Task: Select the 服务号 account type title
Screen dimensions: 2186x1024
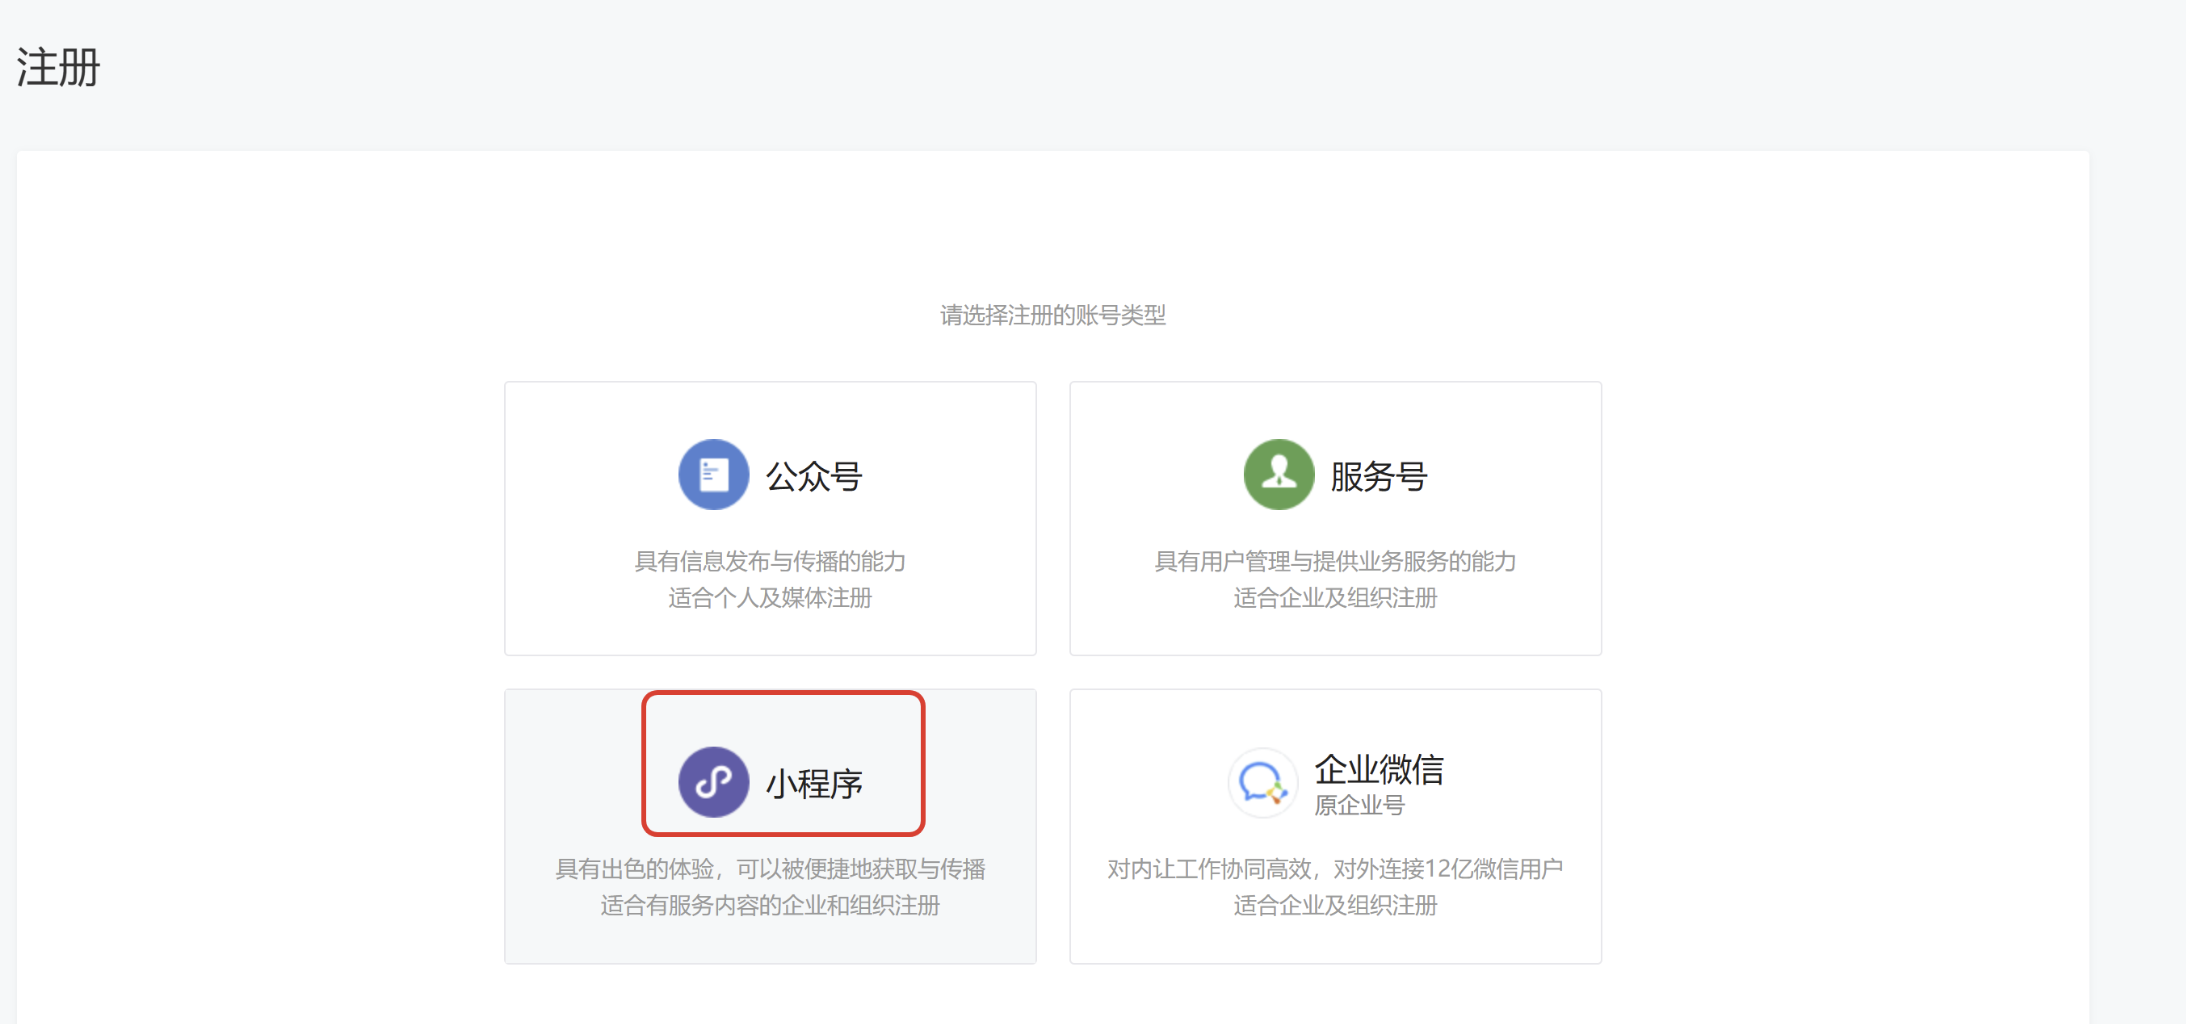Action: [1379, 477]
